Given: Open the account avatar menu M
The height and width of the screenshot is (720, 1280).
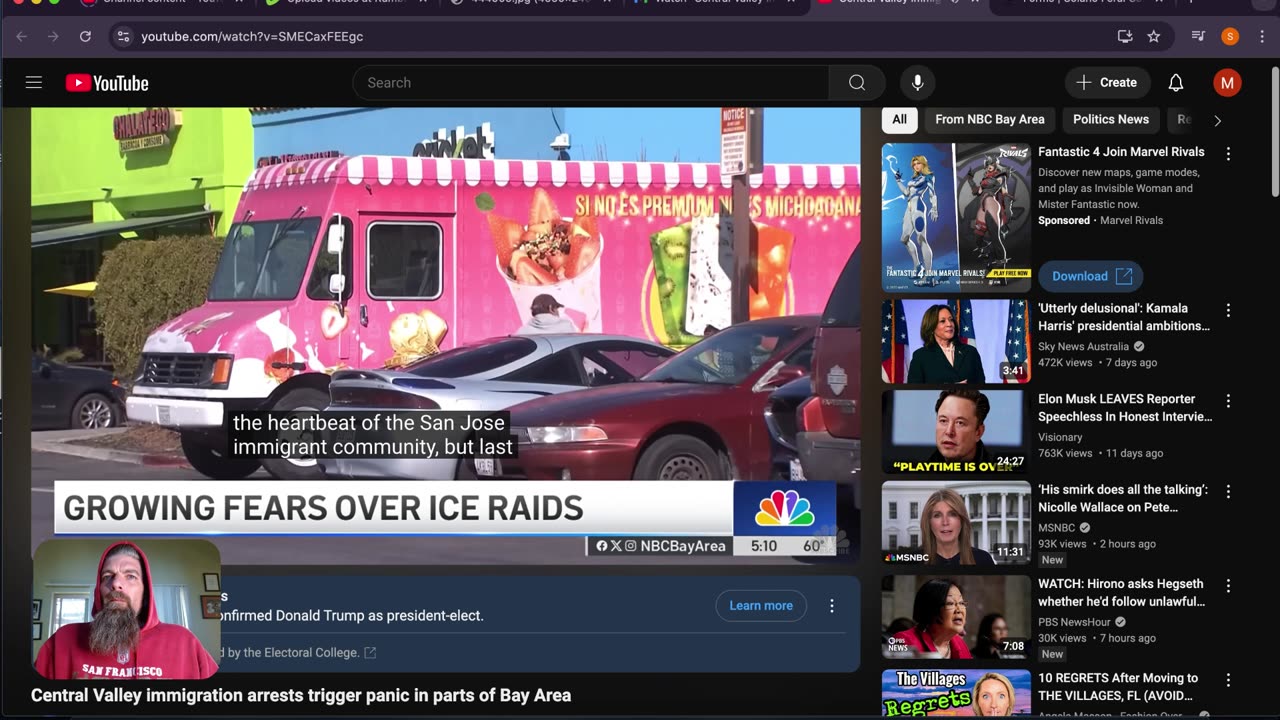Looking at the screenshot, I should click(1227, 83).
